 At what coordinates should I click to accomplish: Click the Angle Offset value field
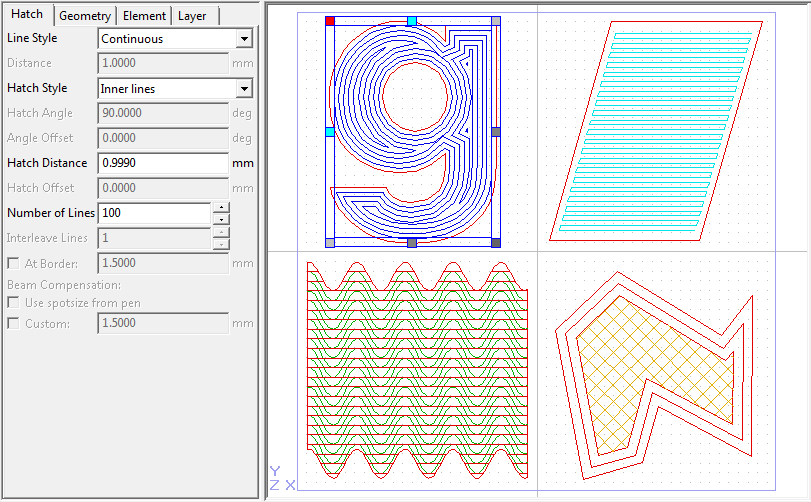point(163,138)
